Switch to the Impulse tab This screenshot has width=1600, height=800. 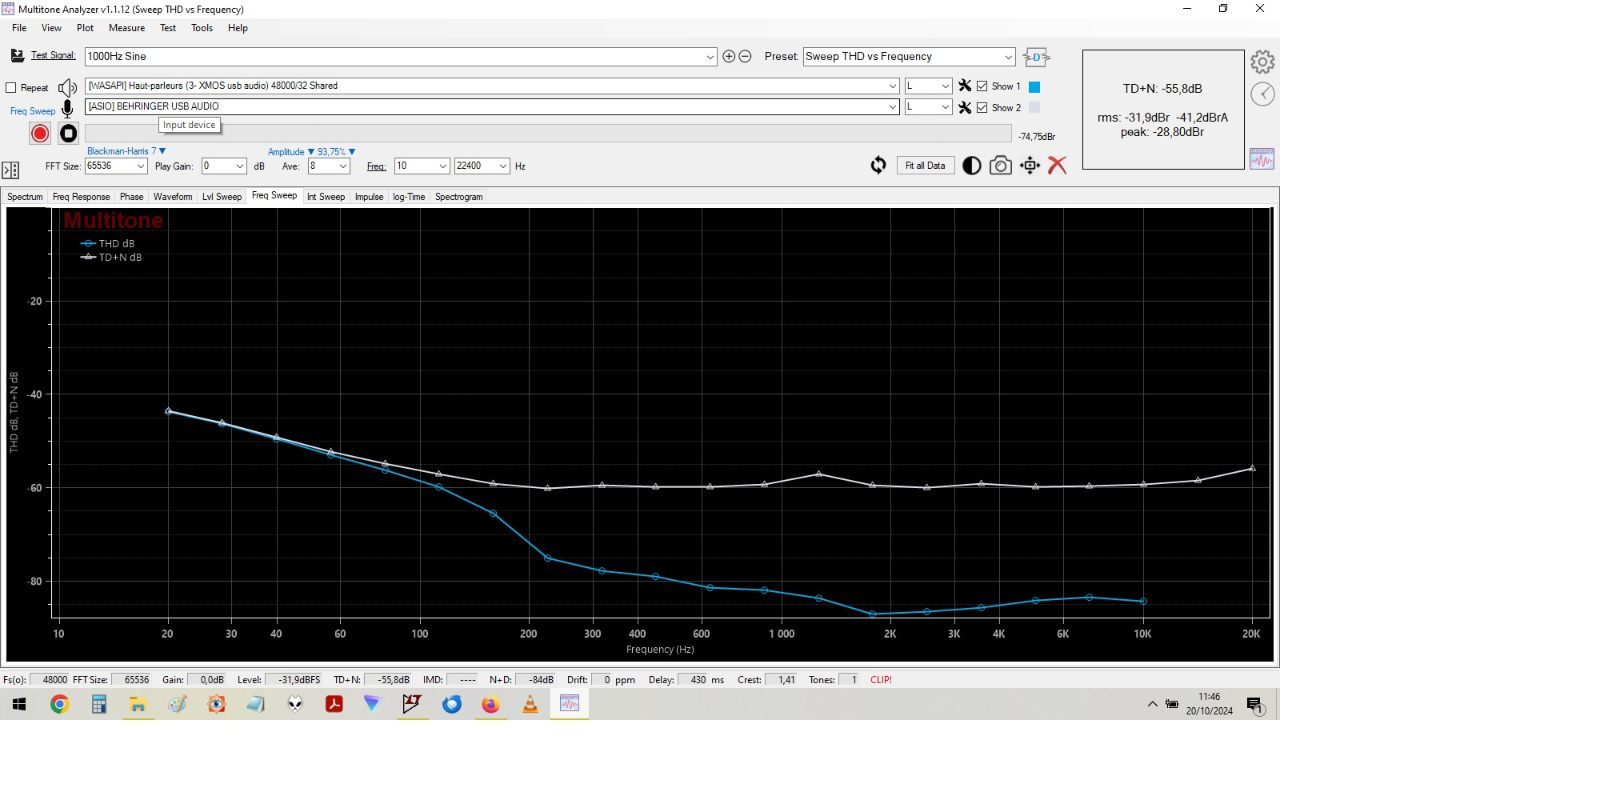tap(369, 197)
